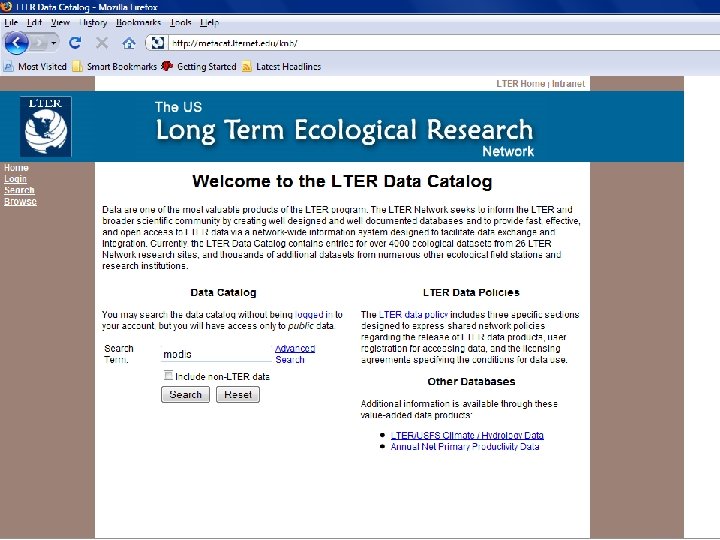This screenshot has height=540, width=720.
Task: Open the Advanced Search link
Action: 295,354
